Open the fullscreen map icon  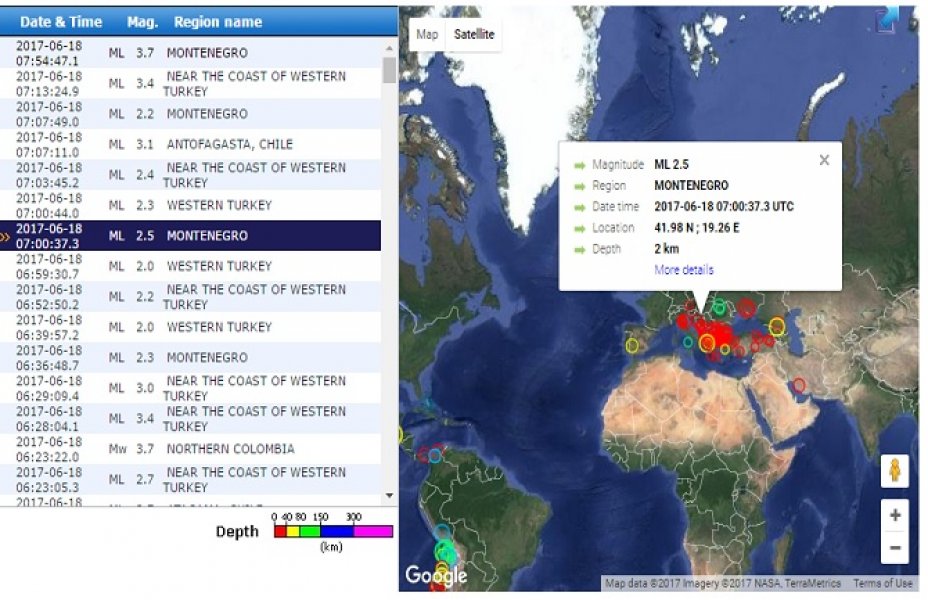pyautogui.click(x=885, y=20)
